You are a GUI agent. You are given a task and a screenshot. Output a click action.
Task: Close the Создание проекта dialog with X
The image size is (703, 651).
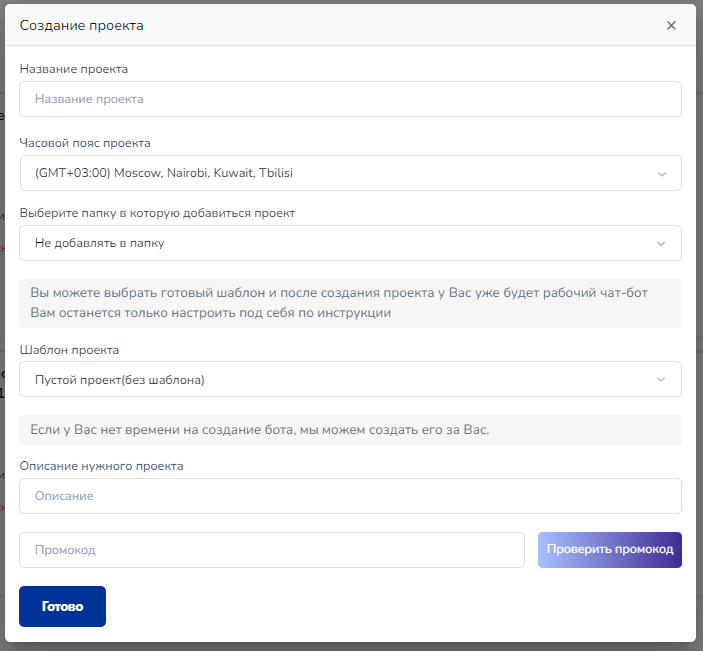(671, 26)
